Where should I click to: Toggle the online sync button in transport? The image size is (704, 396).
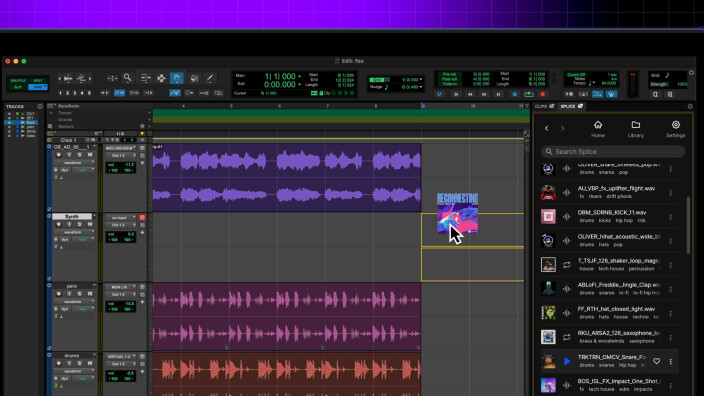[440, 94]
